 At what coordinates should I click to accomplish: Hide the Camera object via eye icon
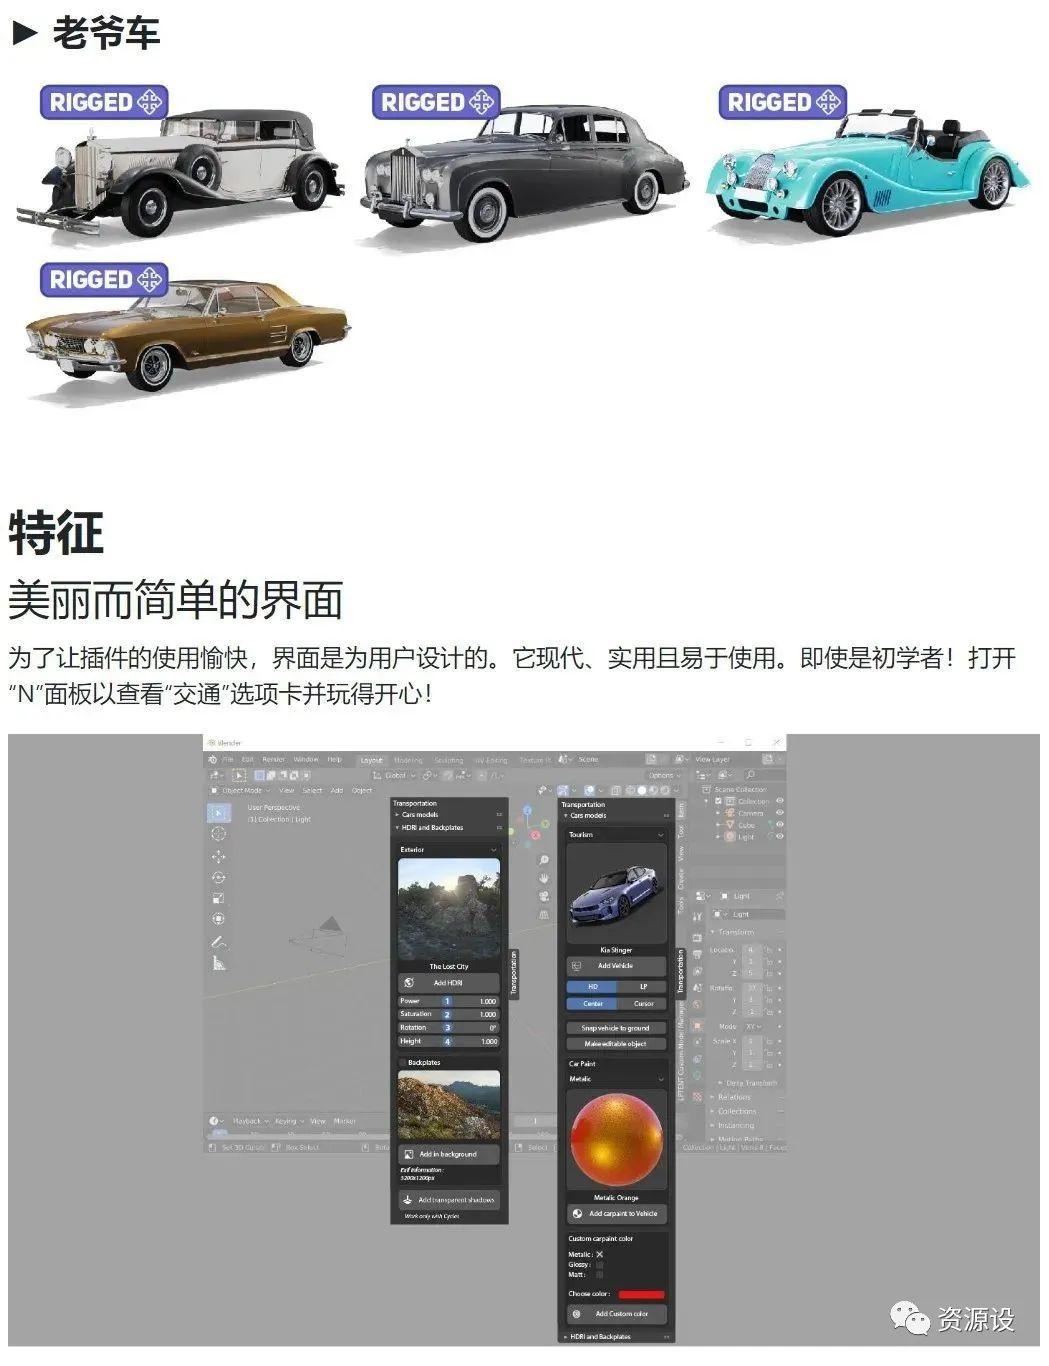(780, 813)
